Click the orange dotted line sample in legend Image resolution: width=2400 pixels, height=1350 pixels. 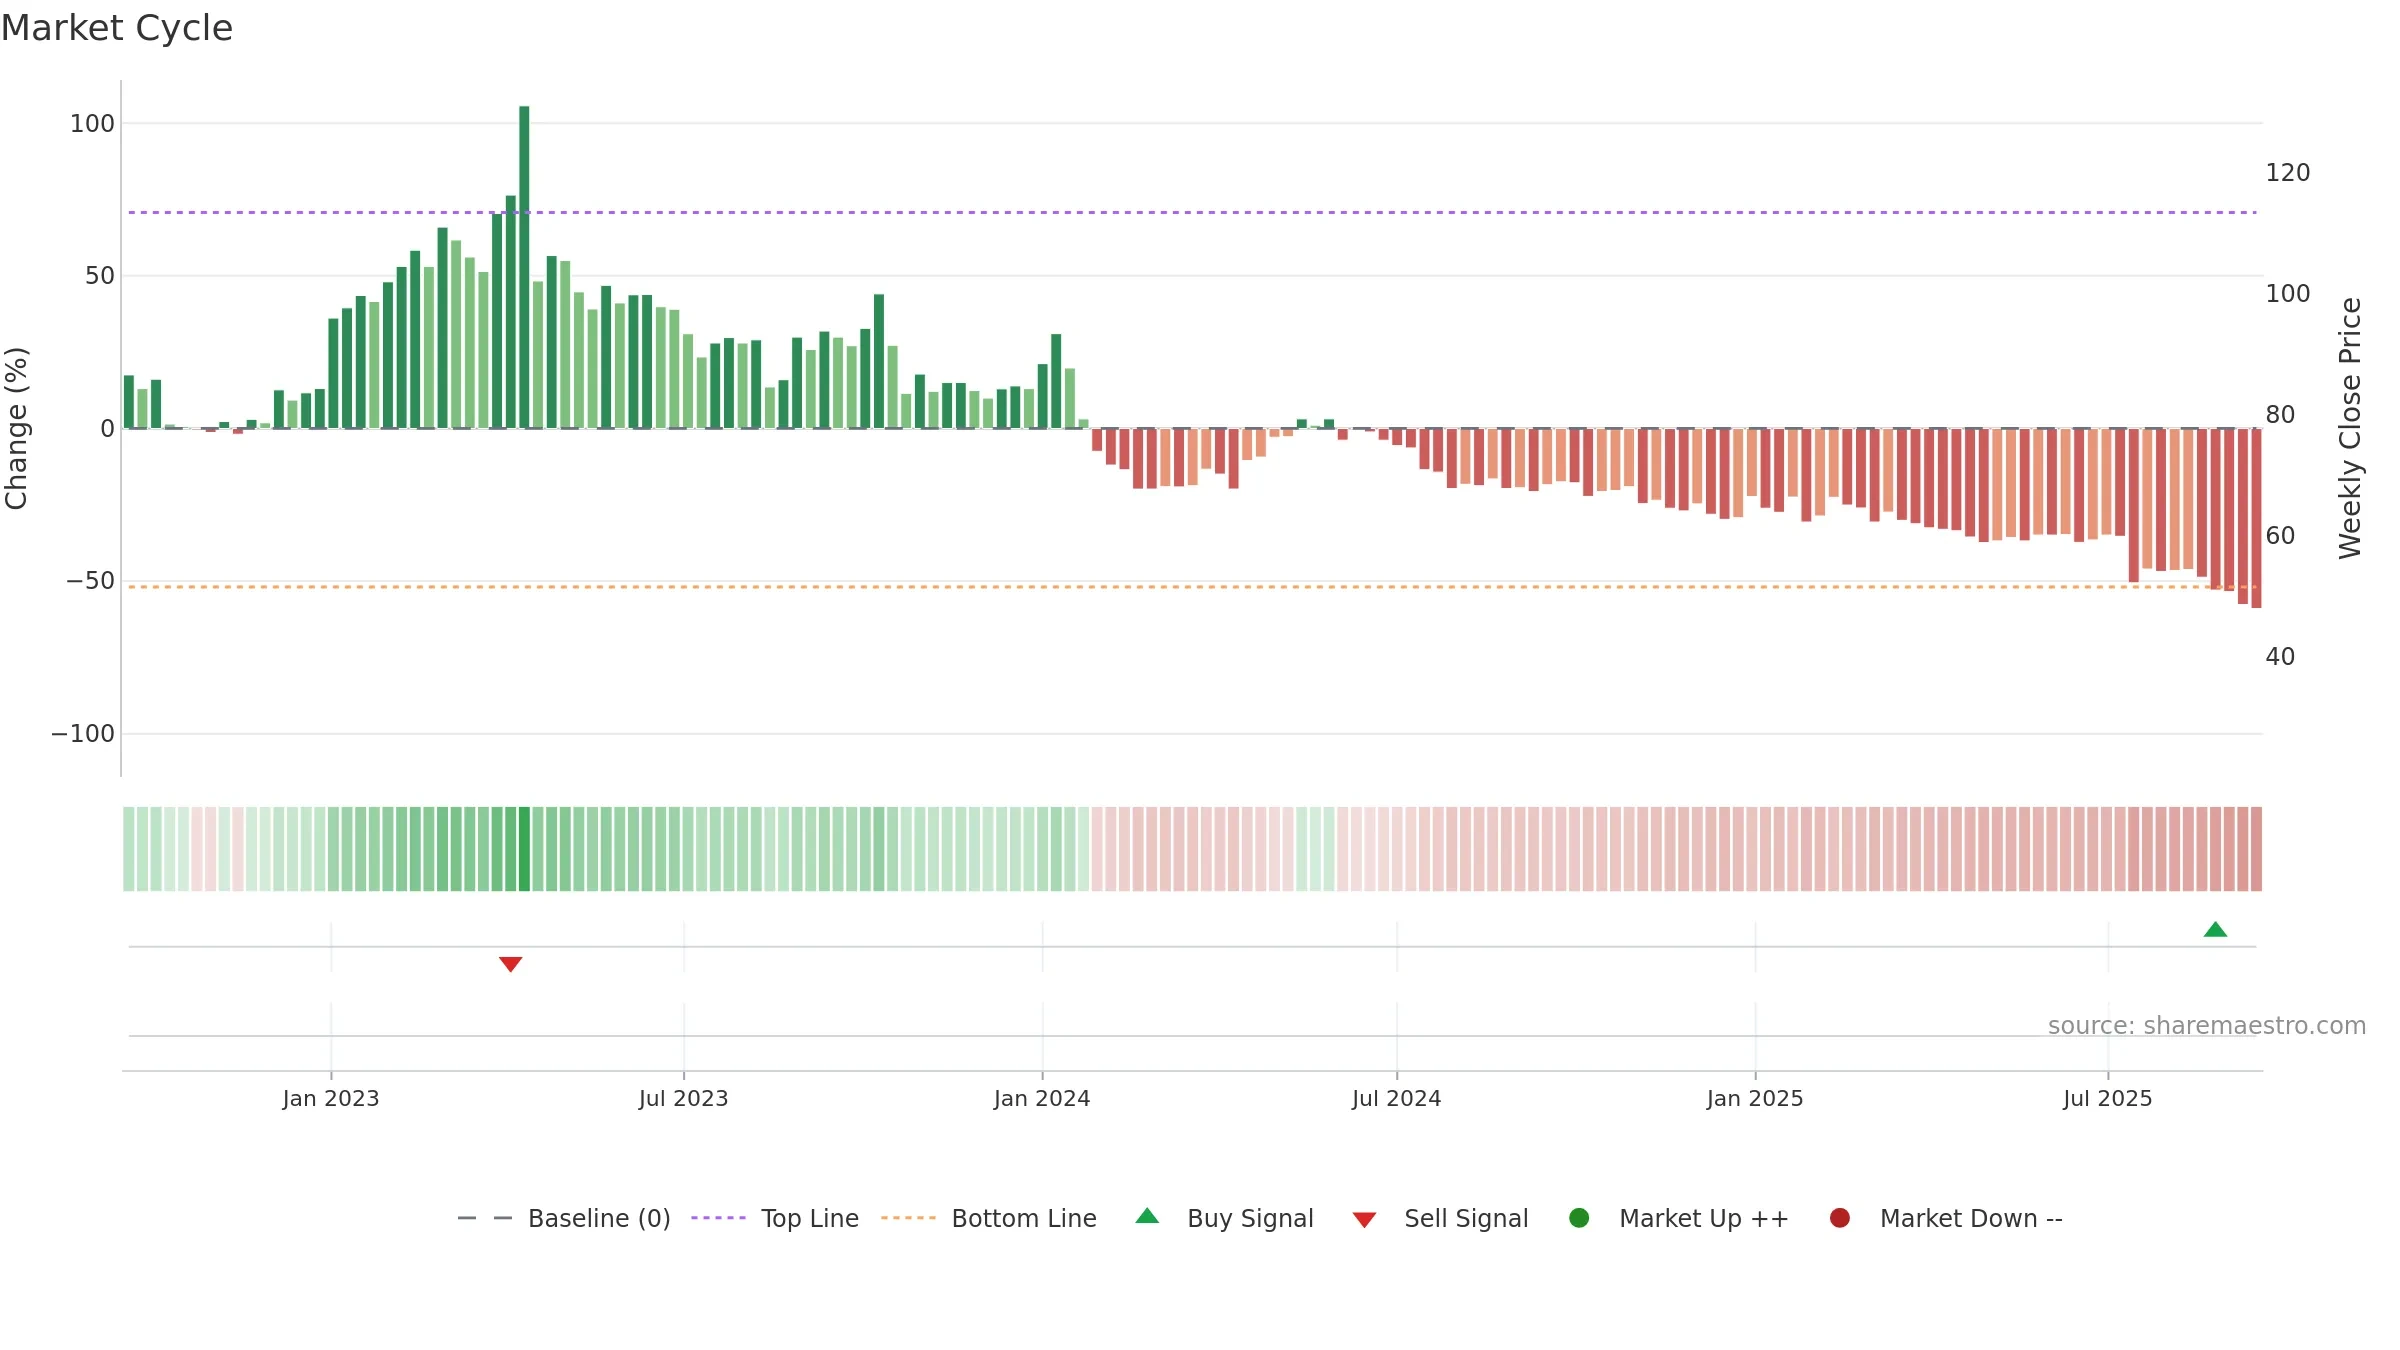[908, 1218]
